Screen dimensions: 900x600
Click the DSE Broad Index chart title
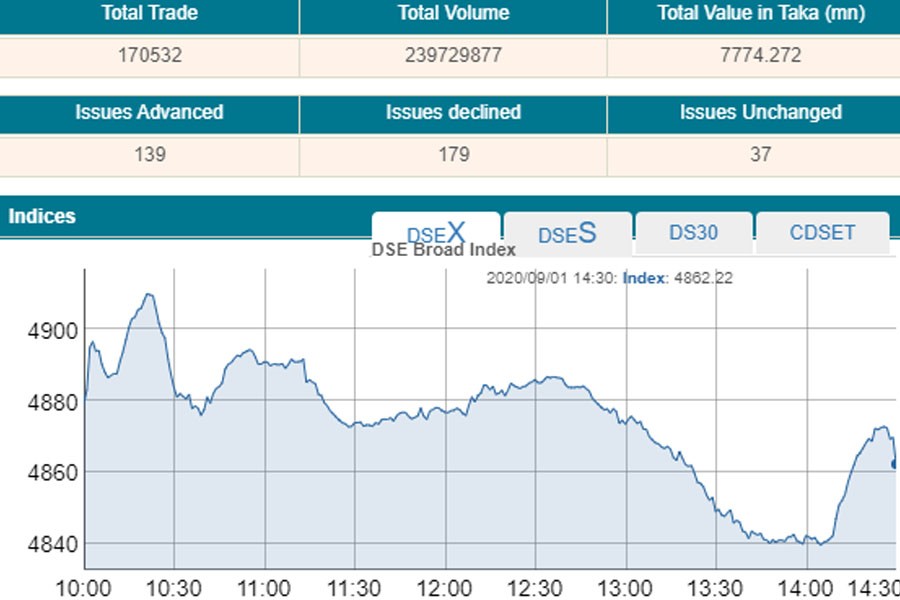click(x=443, y=250)
